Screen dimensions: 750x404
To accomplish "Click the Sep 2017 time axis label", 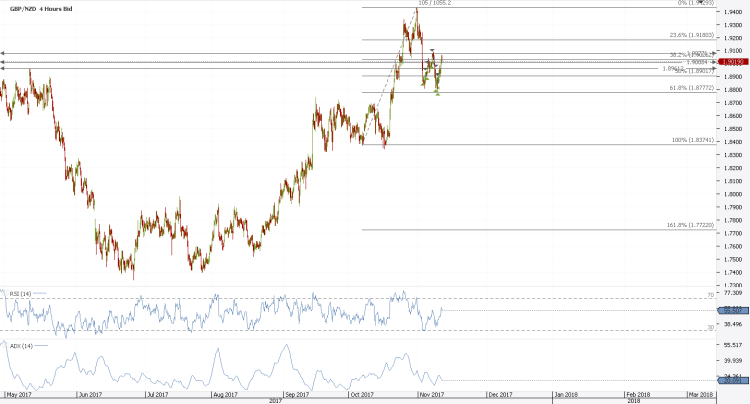I will pos(297,394).
